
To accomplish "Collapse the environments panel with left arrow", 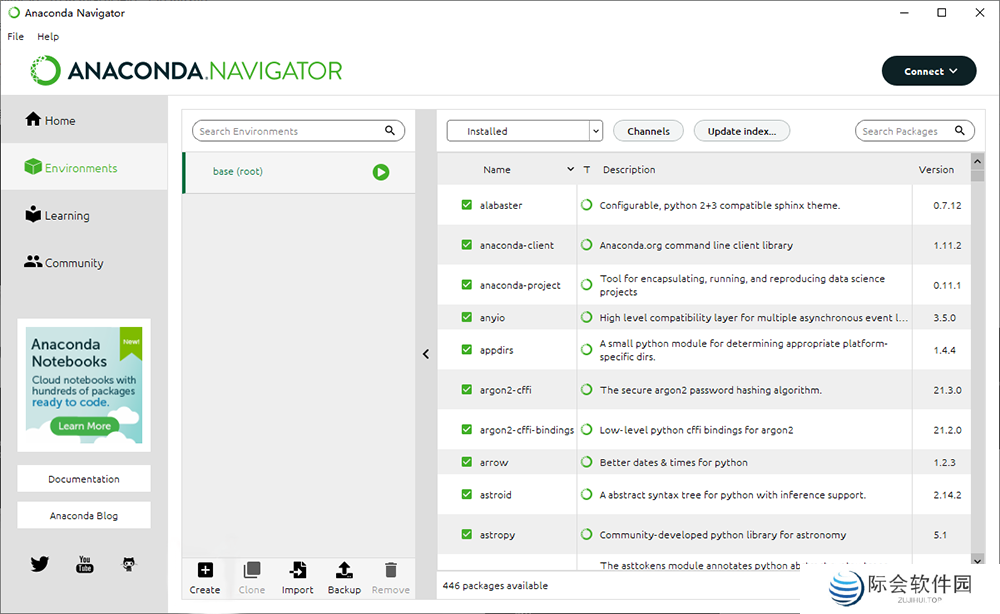I will (426, 354).
